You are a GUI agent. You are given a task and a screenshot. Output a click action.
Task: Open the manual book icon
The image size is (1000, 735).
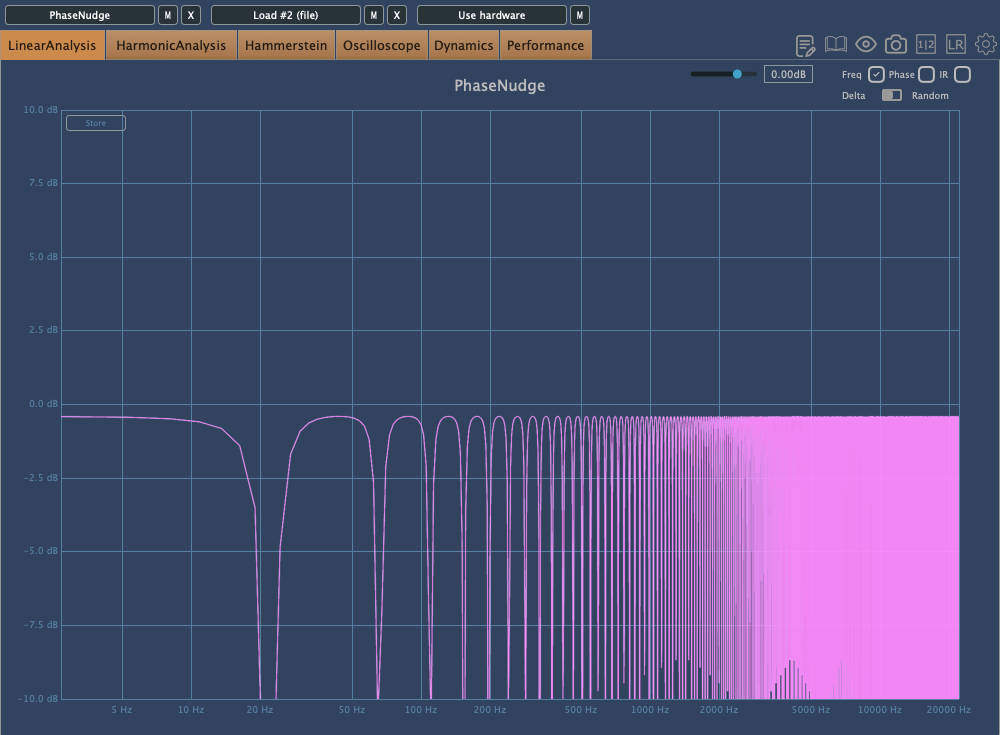tap(835, 45)
